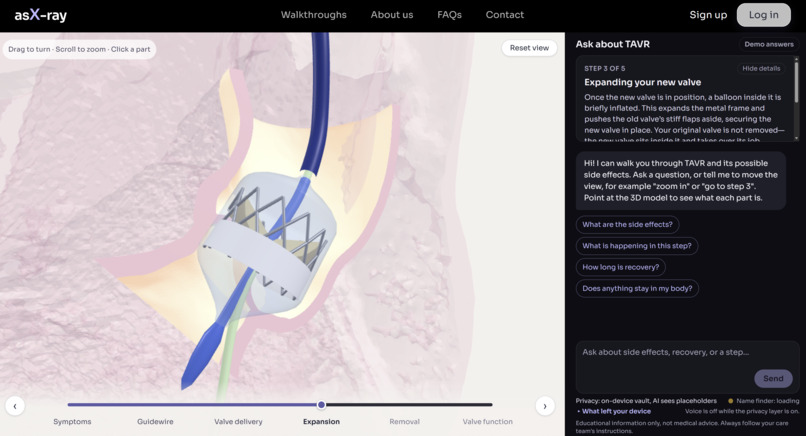Ask "How long is recovery?"
The width and height of the screenshot is (806, 436).
[x=620, y=267]
